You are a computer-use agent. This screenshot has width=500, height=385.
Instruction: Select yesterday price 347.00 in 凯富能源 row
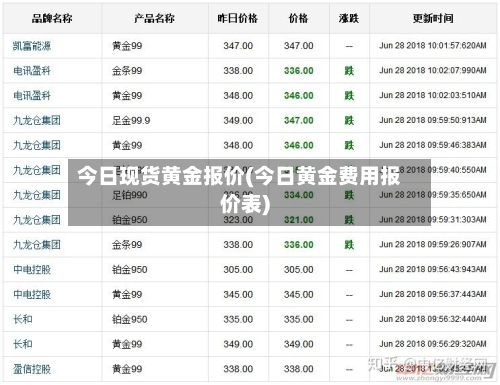(x=238, y=46)
